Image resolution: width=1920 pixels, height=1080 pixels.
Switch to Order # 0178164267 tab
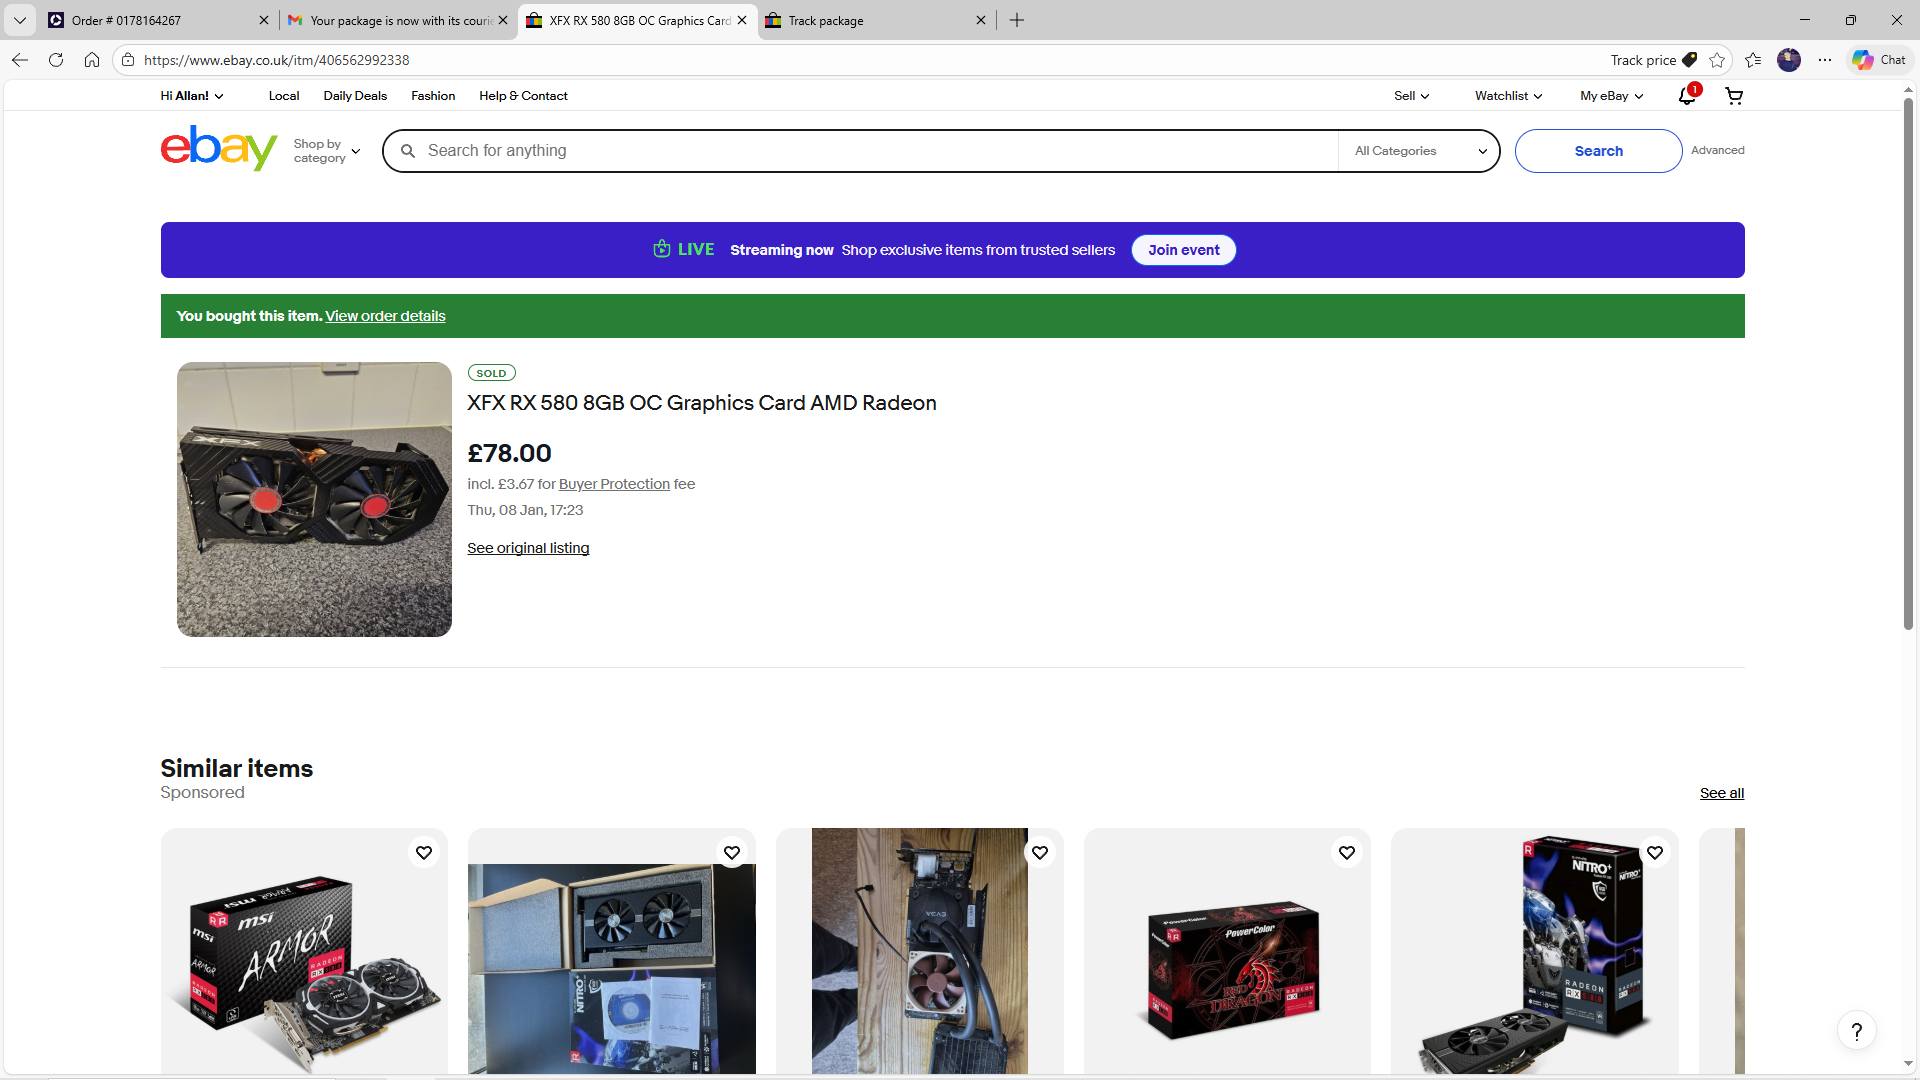(x=159, y=20)
